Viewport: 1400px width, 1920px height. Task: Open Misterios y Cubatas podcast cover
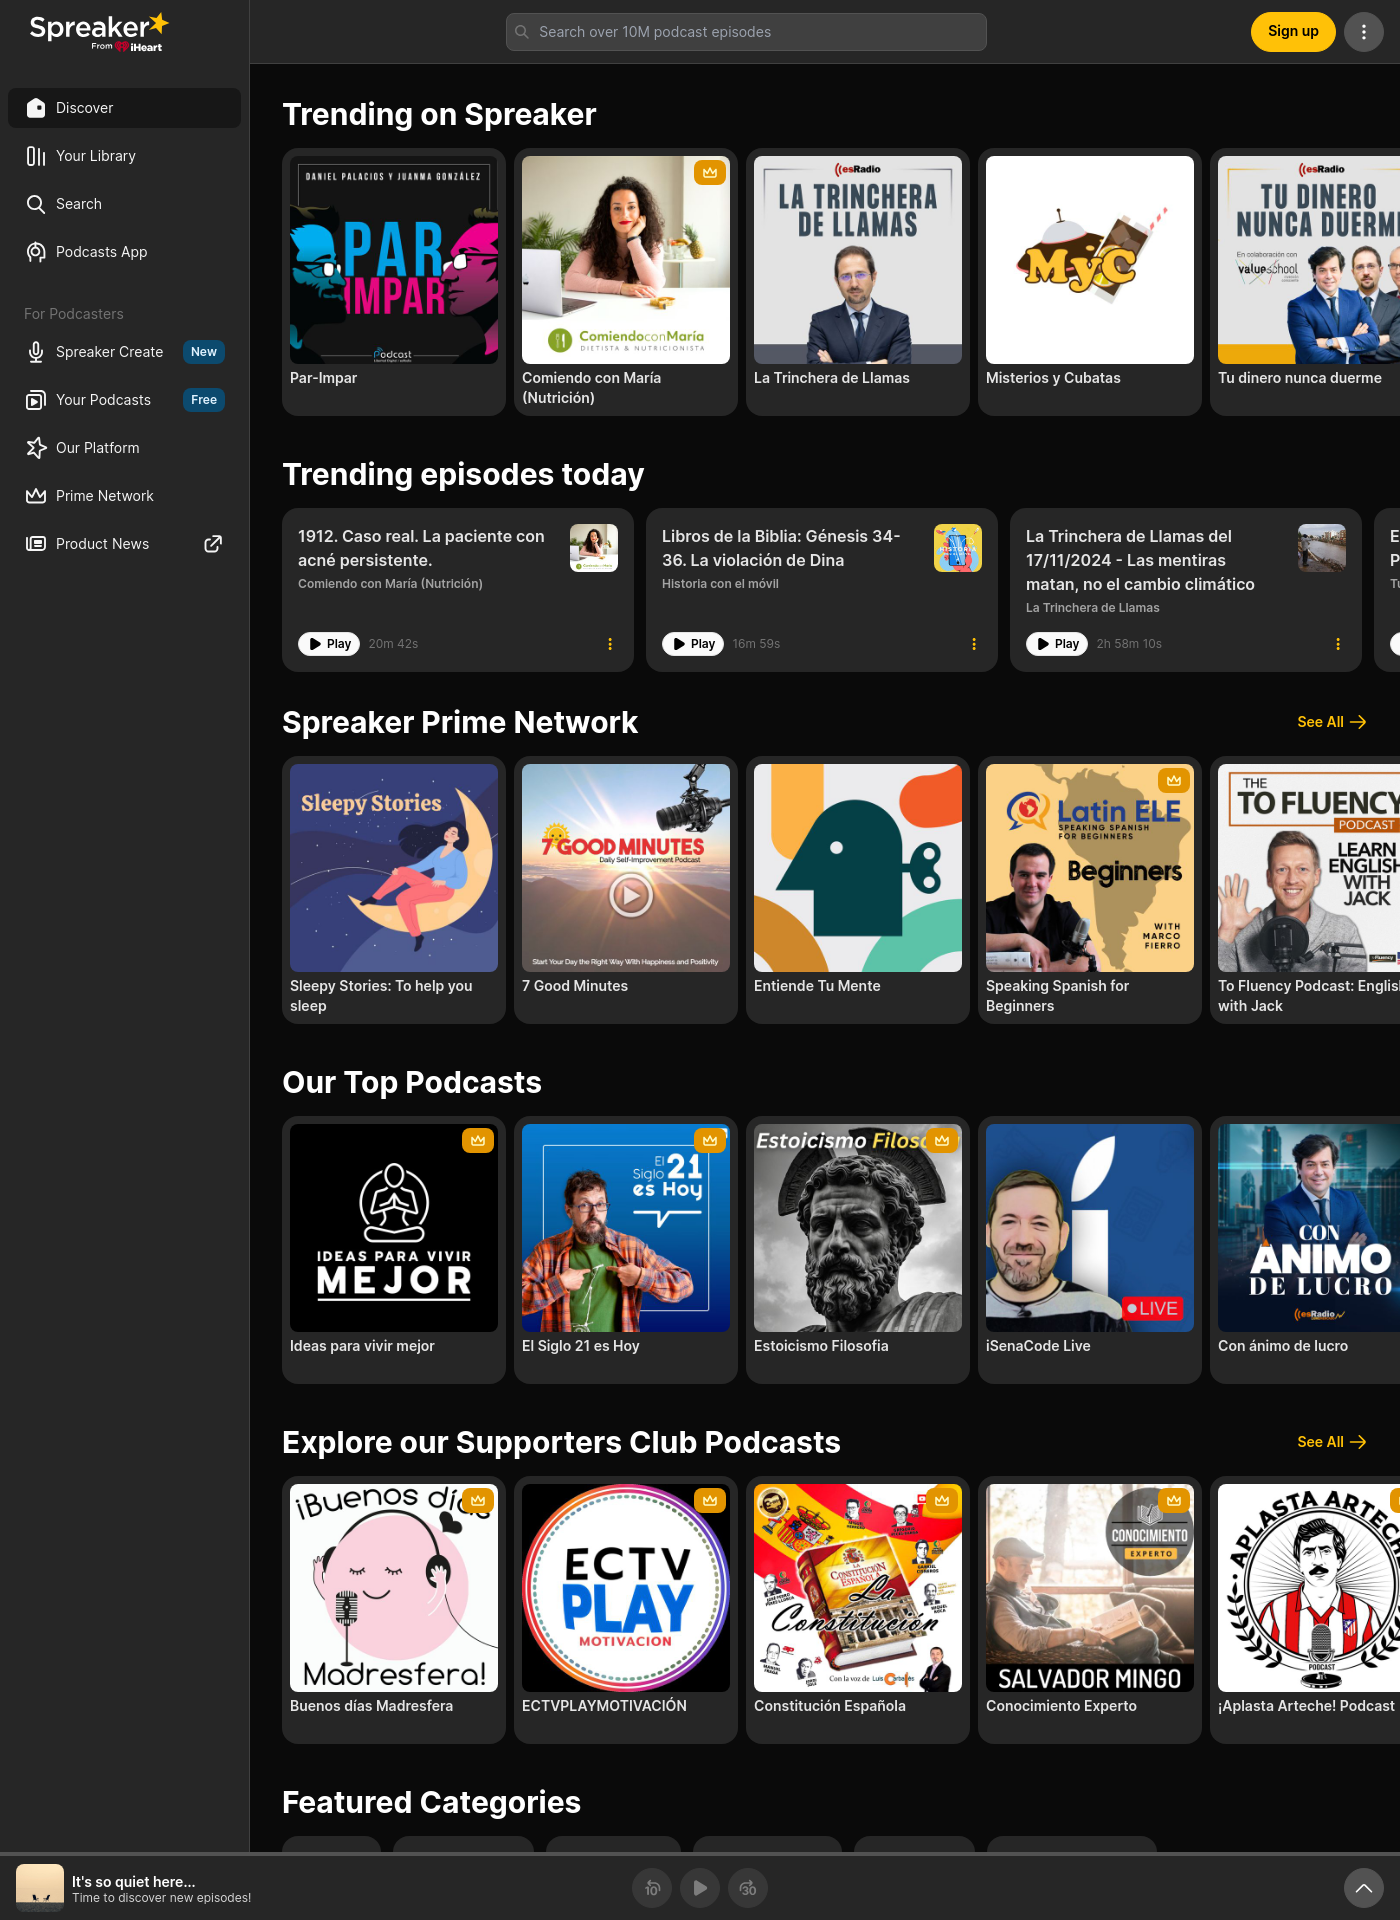click(x=1090, y=260)
